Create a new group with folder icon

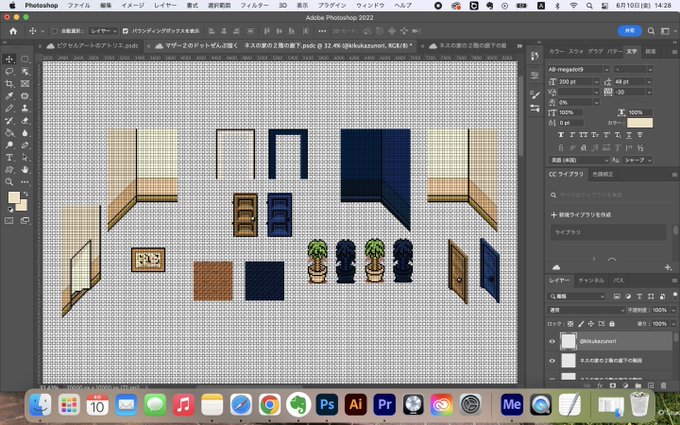click(638, 385)
